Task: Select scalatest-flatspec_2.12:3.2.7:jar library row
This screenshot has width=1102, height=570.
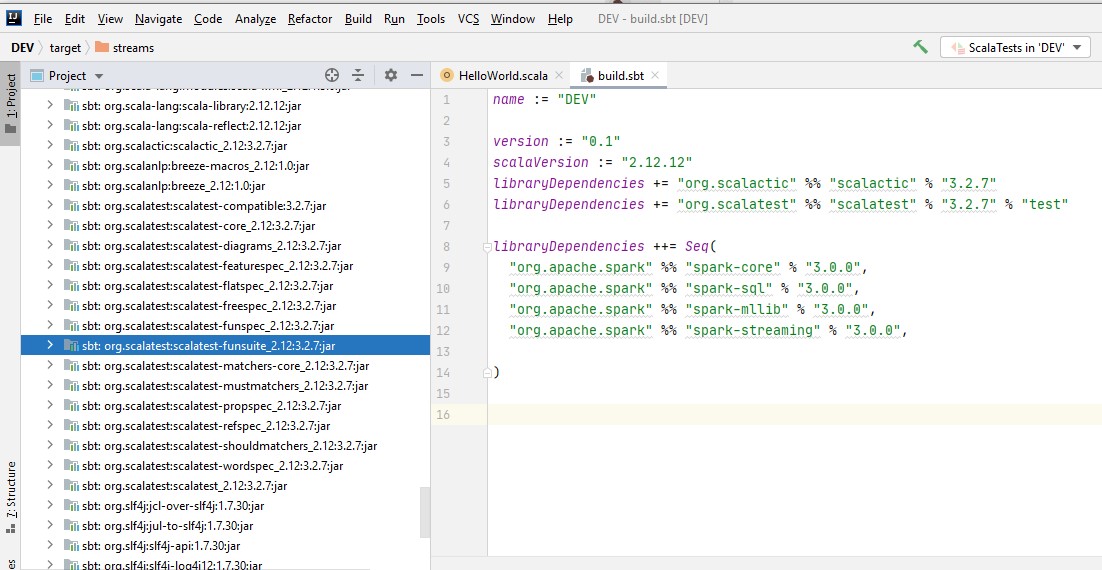Action: coord(225,285)
